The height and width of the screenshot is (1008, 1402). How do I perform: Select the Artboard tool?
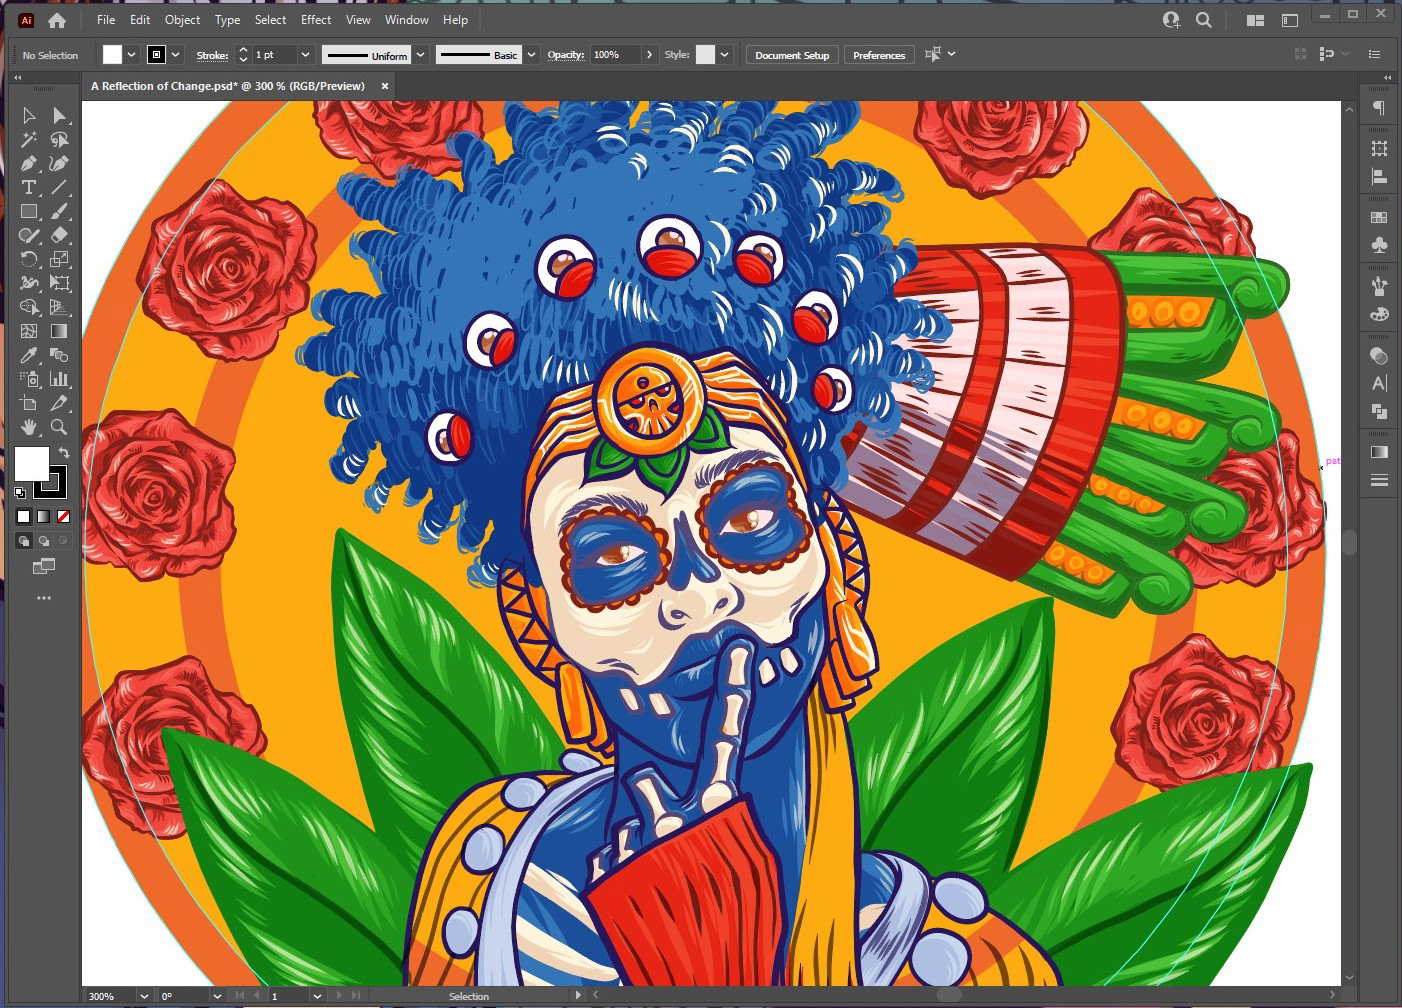[29, 404]
